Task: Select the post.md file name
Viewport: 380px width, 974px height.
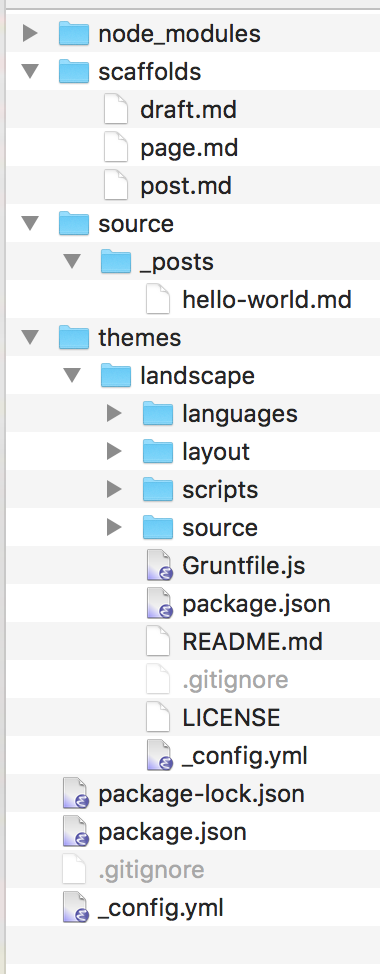Action: click(x=186, y=186)
